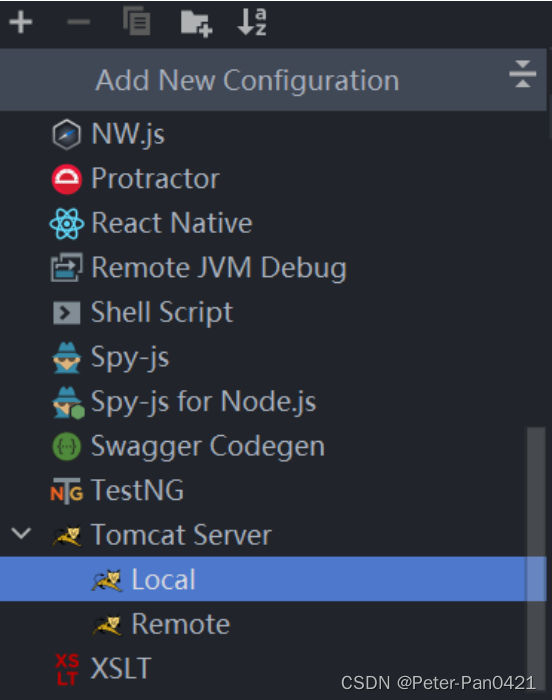This screenshot has height=700, width=552.
Task: Sort configurations alphabetically
Action: pyautogui.click(x=252, y=22)
